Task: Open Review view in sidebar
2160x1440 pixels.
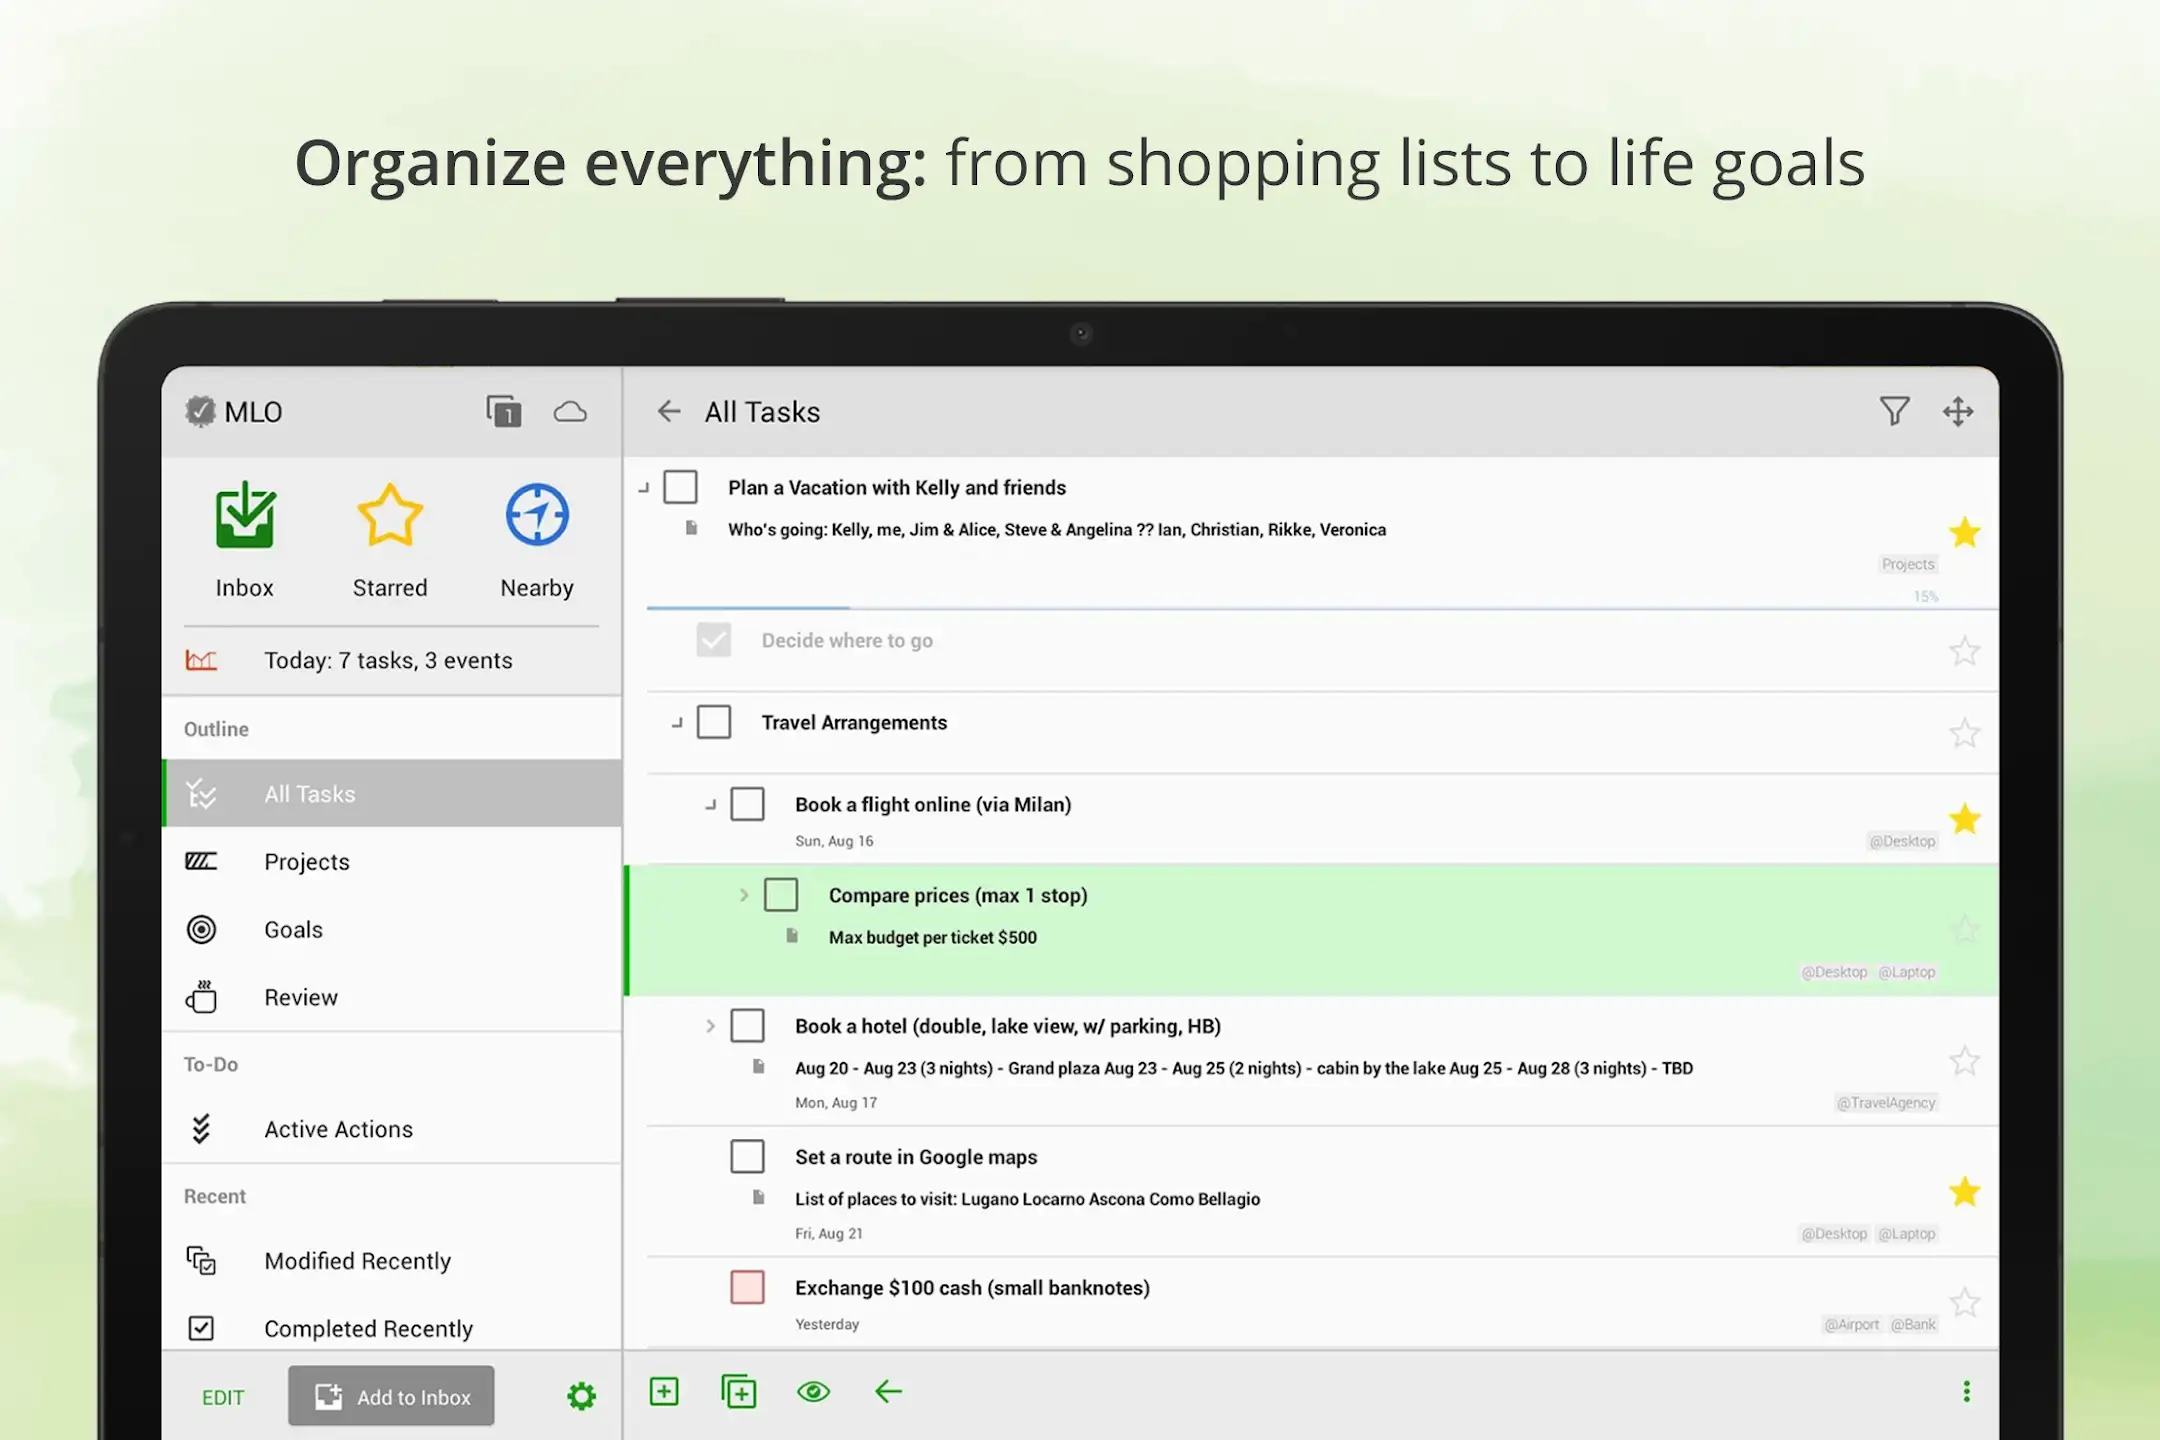Action: pyautogui.click(x=392, y=997)
